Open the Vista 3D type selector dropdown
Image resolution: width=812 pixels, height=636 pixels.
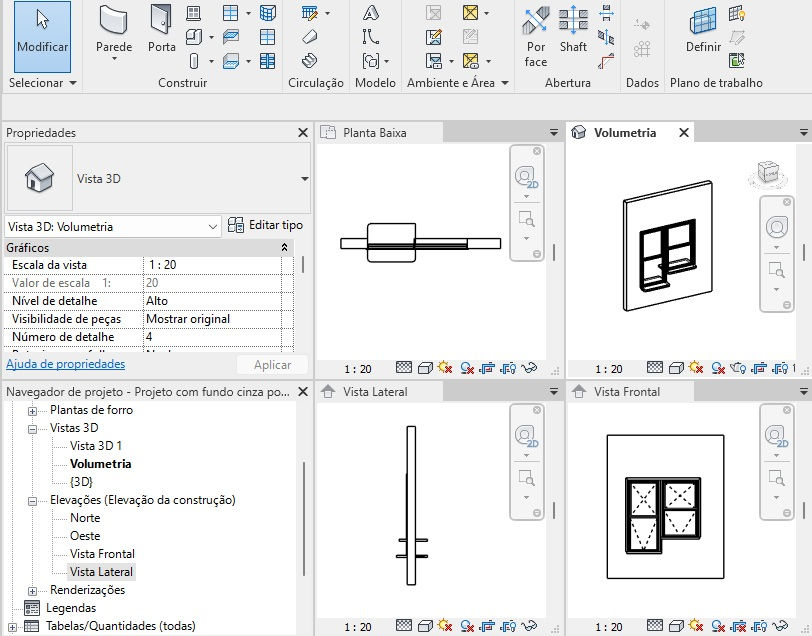click(x=304, y=179)
